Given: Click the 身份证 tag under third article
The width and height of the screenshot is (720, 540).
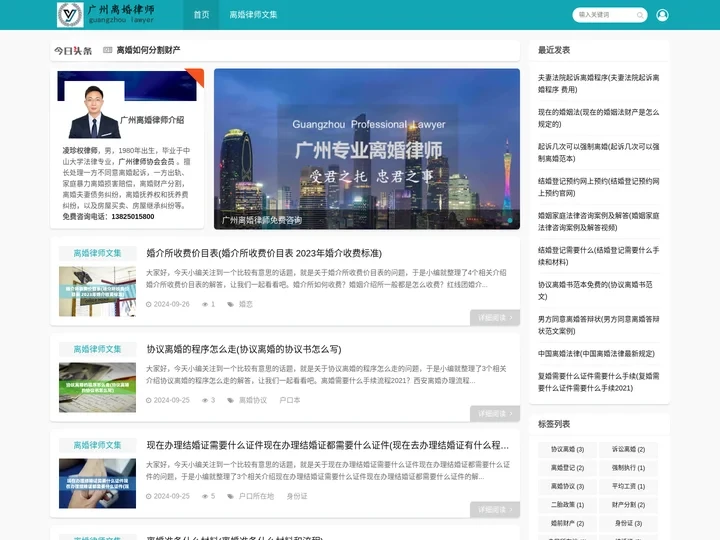Looking at the screenshot, I should [x=297, y=496].
